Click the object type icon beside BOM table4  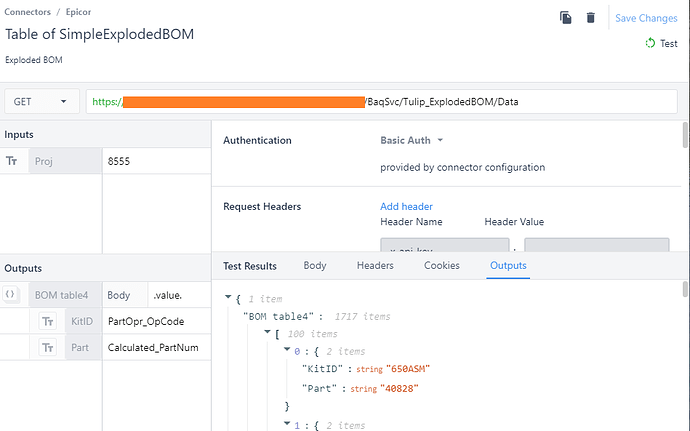click(10, 294)
